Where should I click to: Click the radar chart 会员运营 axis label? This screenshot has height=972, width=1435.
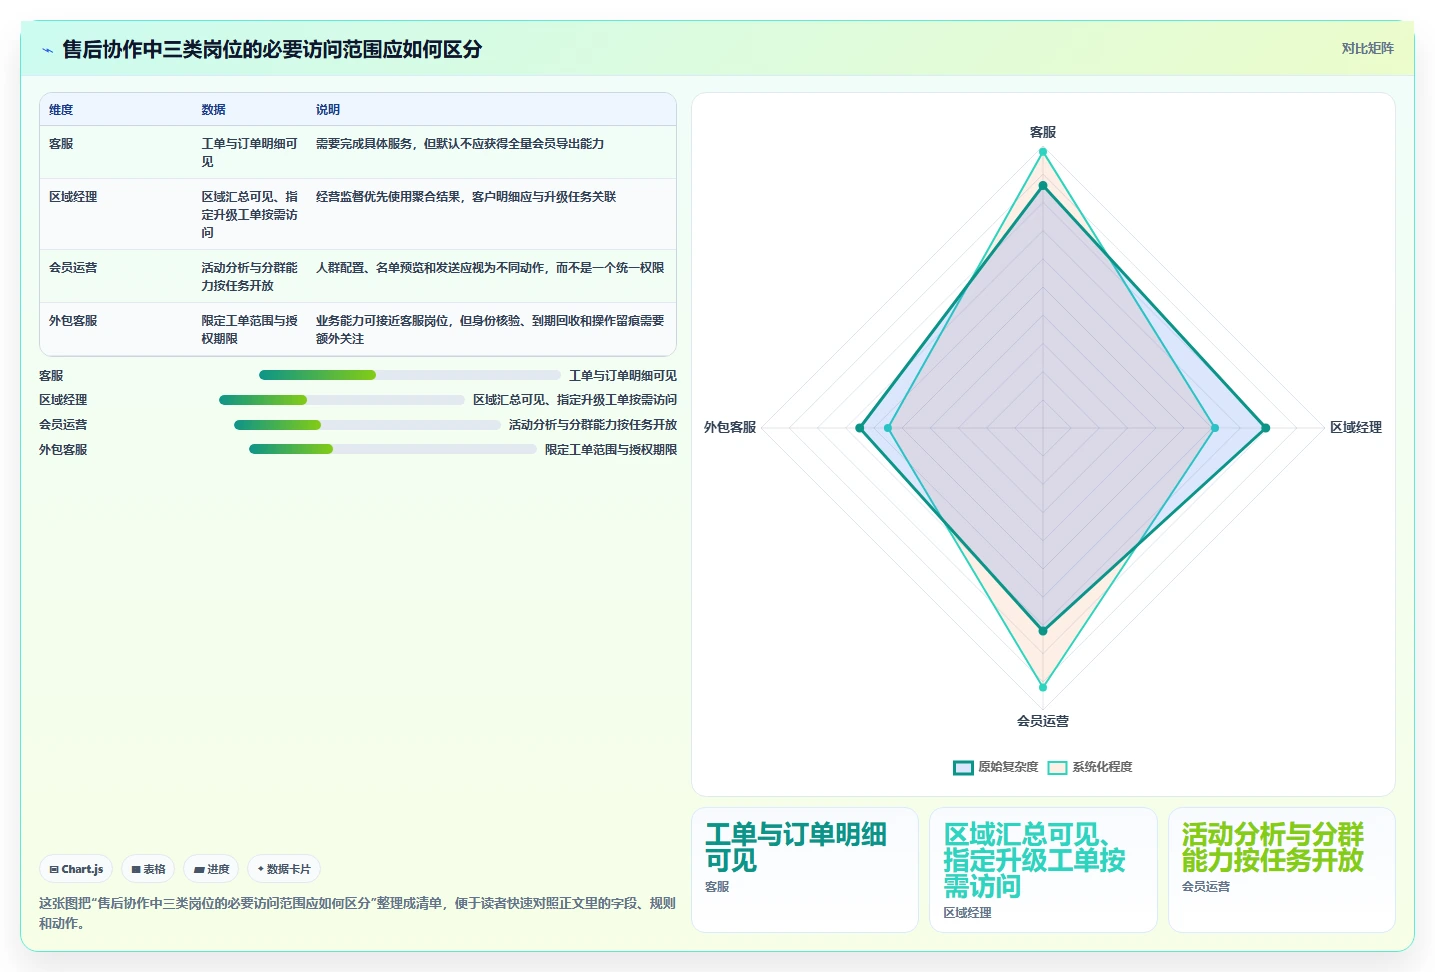point(1043,721)
